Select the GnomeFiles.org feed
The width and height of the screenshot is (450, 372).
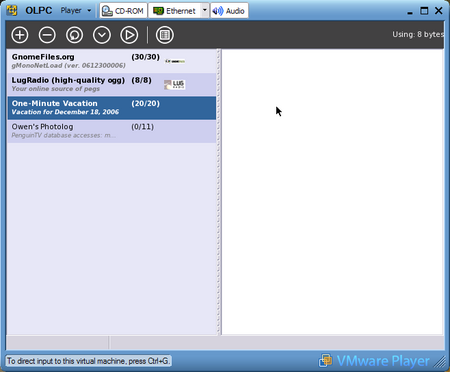tap(112, 61)
